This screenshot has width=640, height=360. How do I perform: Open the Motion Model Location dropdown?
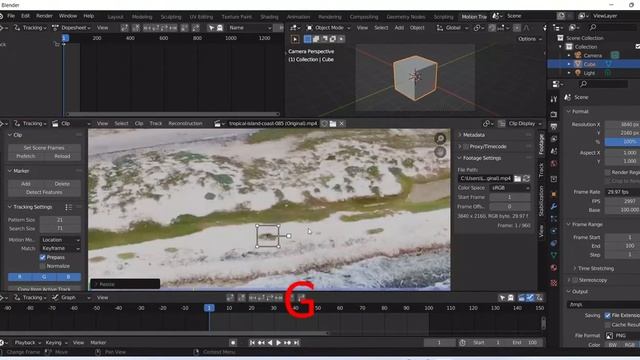coord(60,240)
